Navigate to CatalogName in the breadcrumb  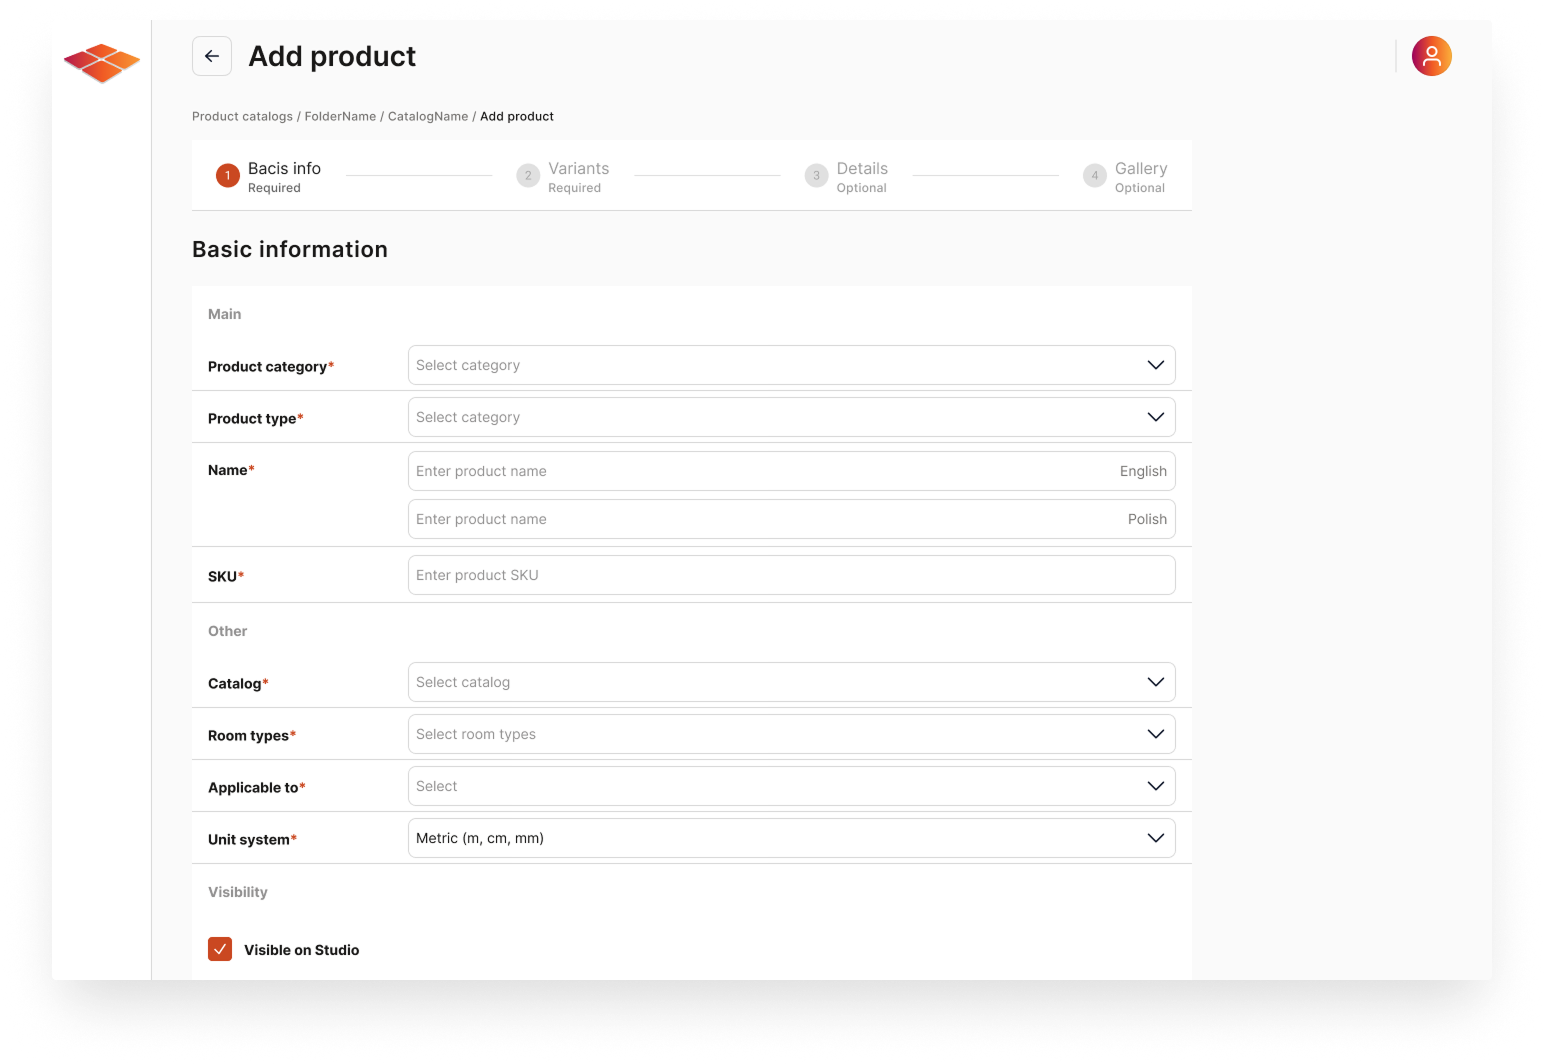pos(428,116)
